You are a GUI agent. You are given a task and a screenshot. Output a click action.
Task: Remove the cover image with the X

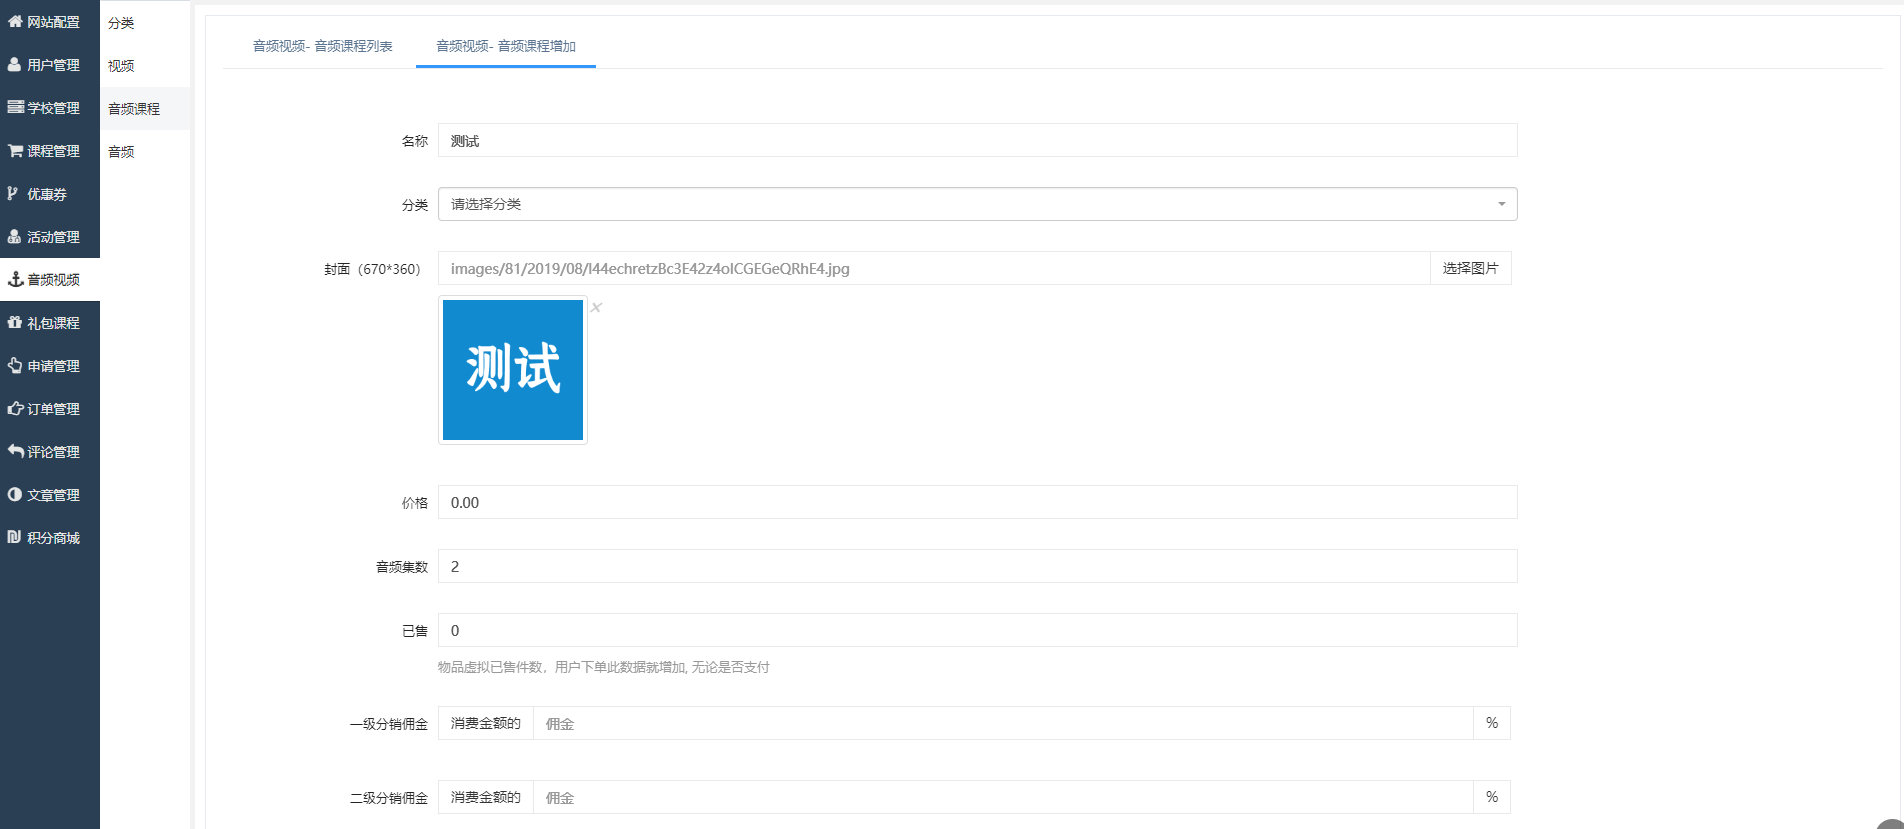596,307
